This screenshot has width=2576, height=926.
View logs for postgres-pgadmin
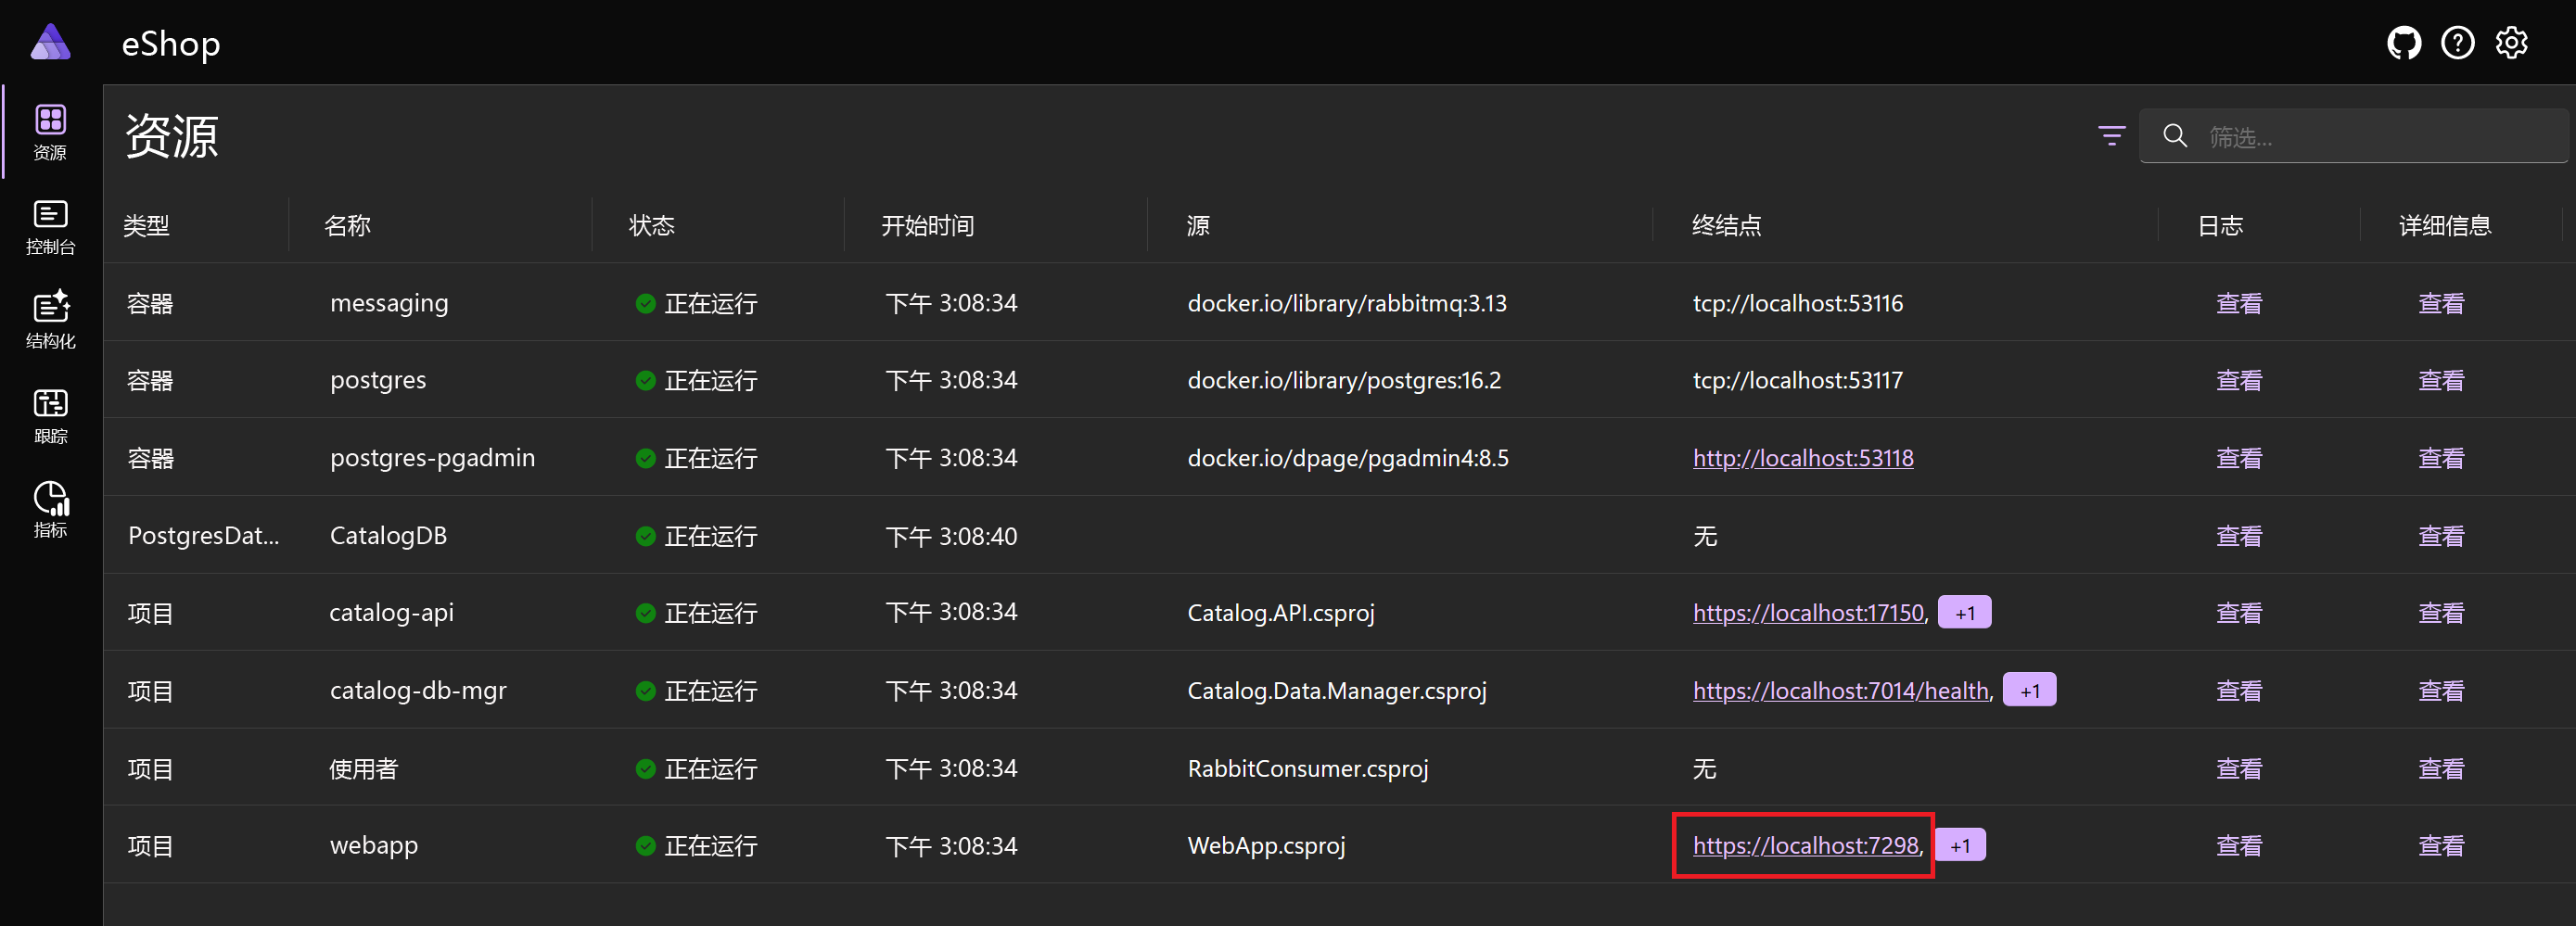[x=2239, y=458]
